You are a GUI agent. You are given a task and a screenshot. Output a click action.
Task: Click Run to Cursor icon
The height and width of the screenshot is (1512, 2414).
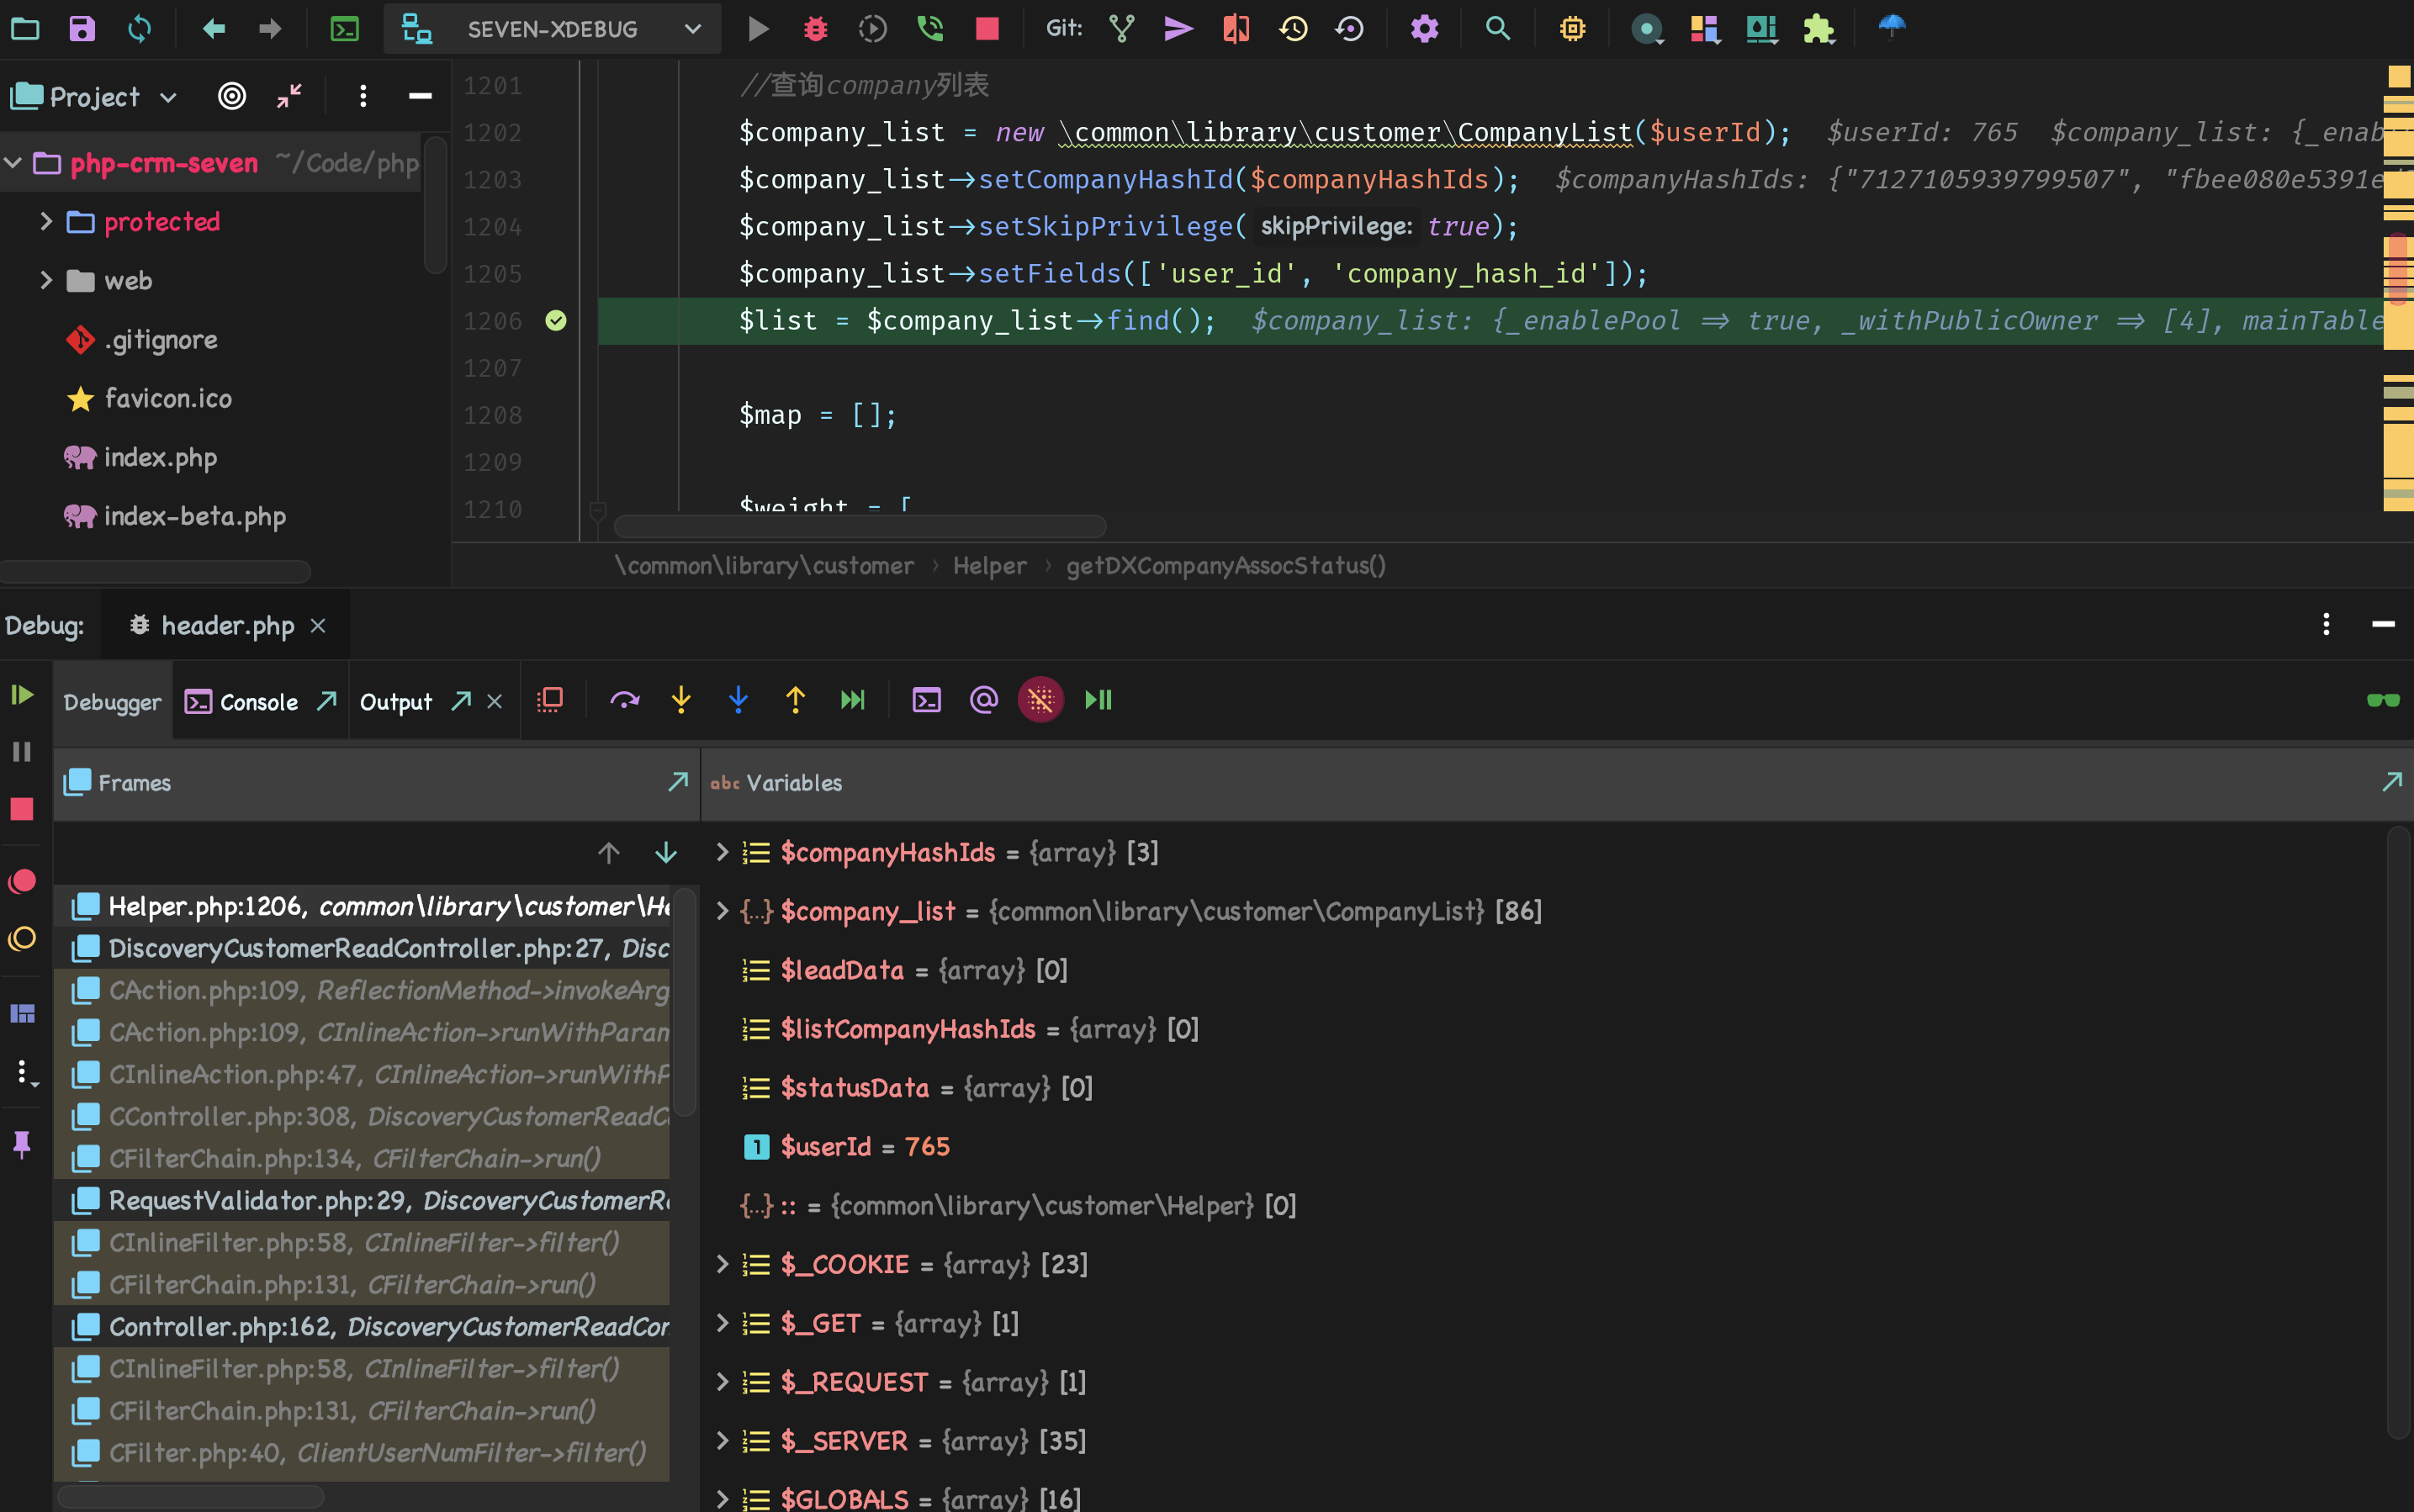pos(852,701)
